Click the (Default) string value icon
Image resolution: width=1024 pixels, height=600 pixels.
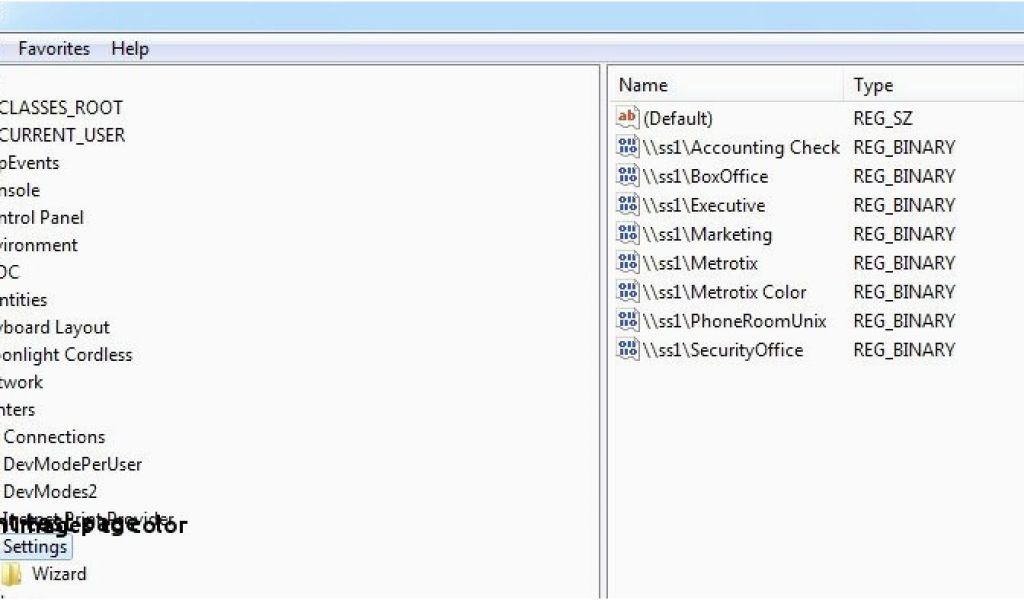[x=627, y=118]
